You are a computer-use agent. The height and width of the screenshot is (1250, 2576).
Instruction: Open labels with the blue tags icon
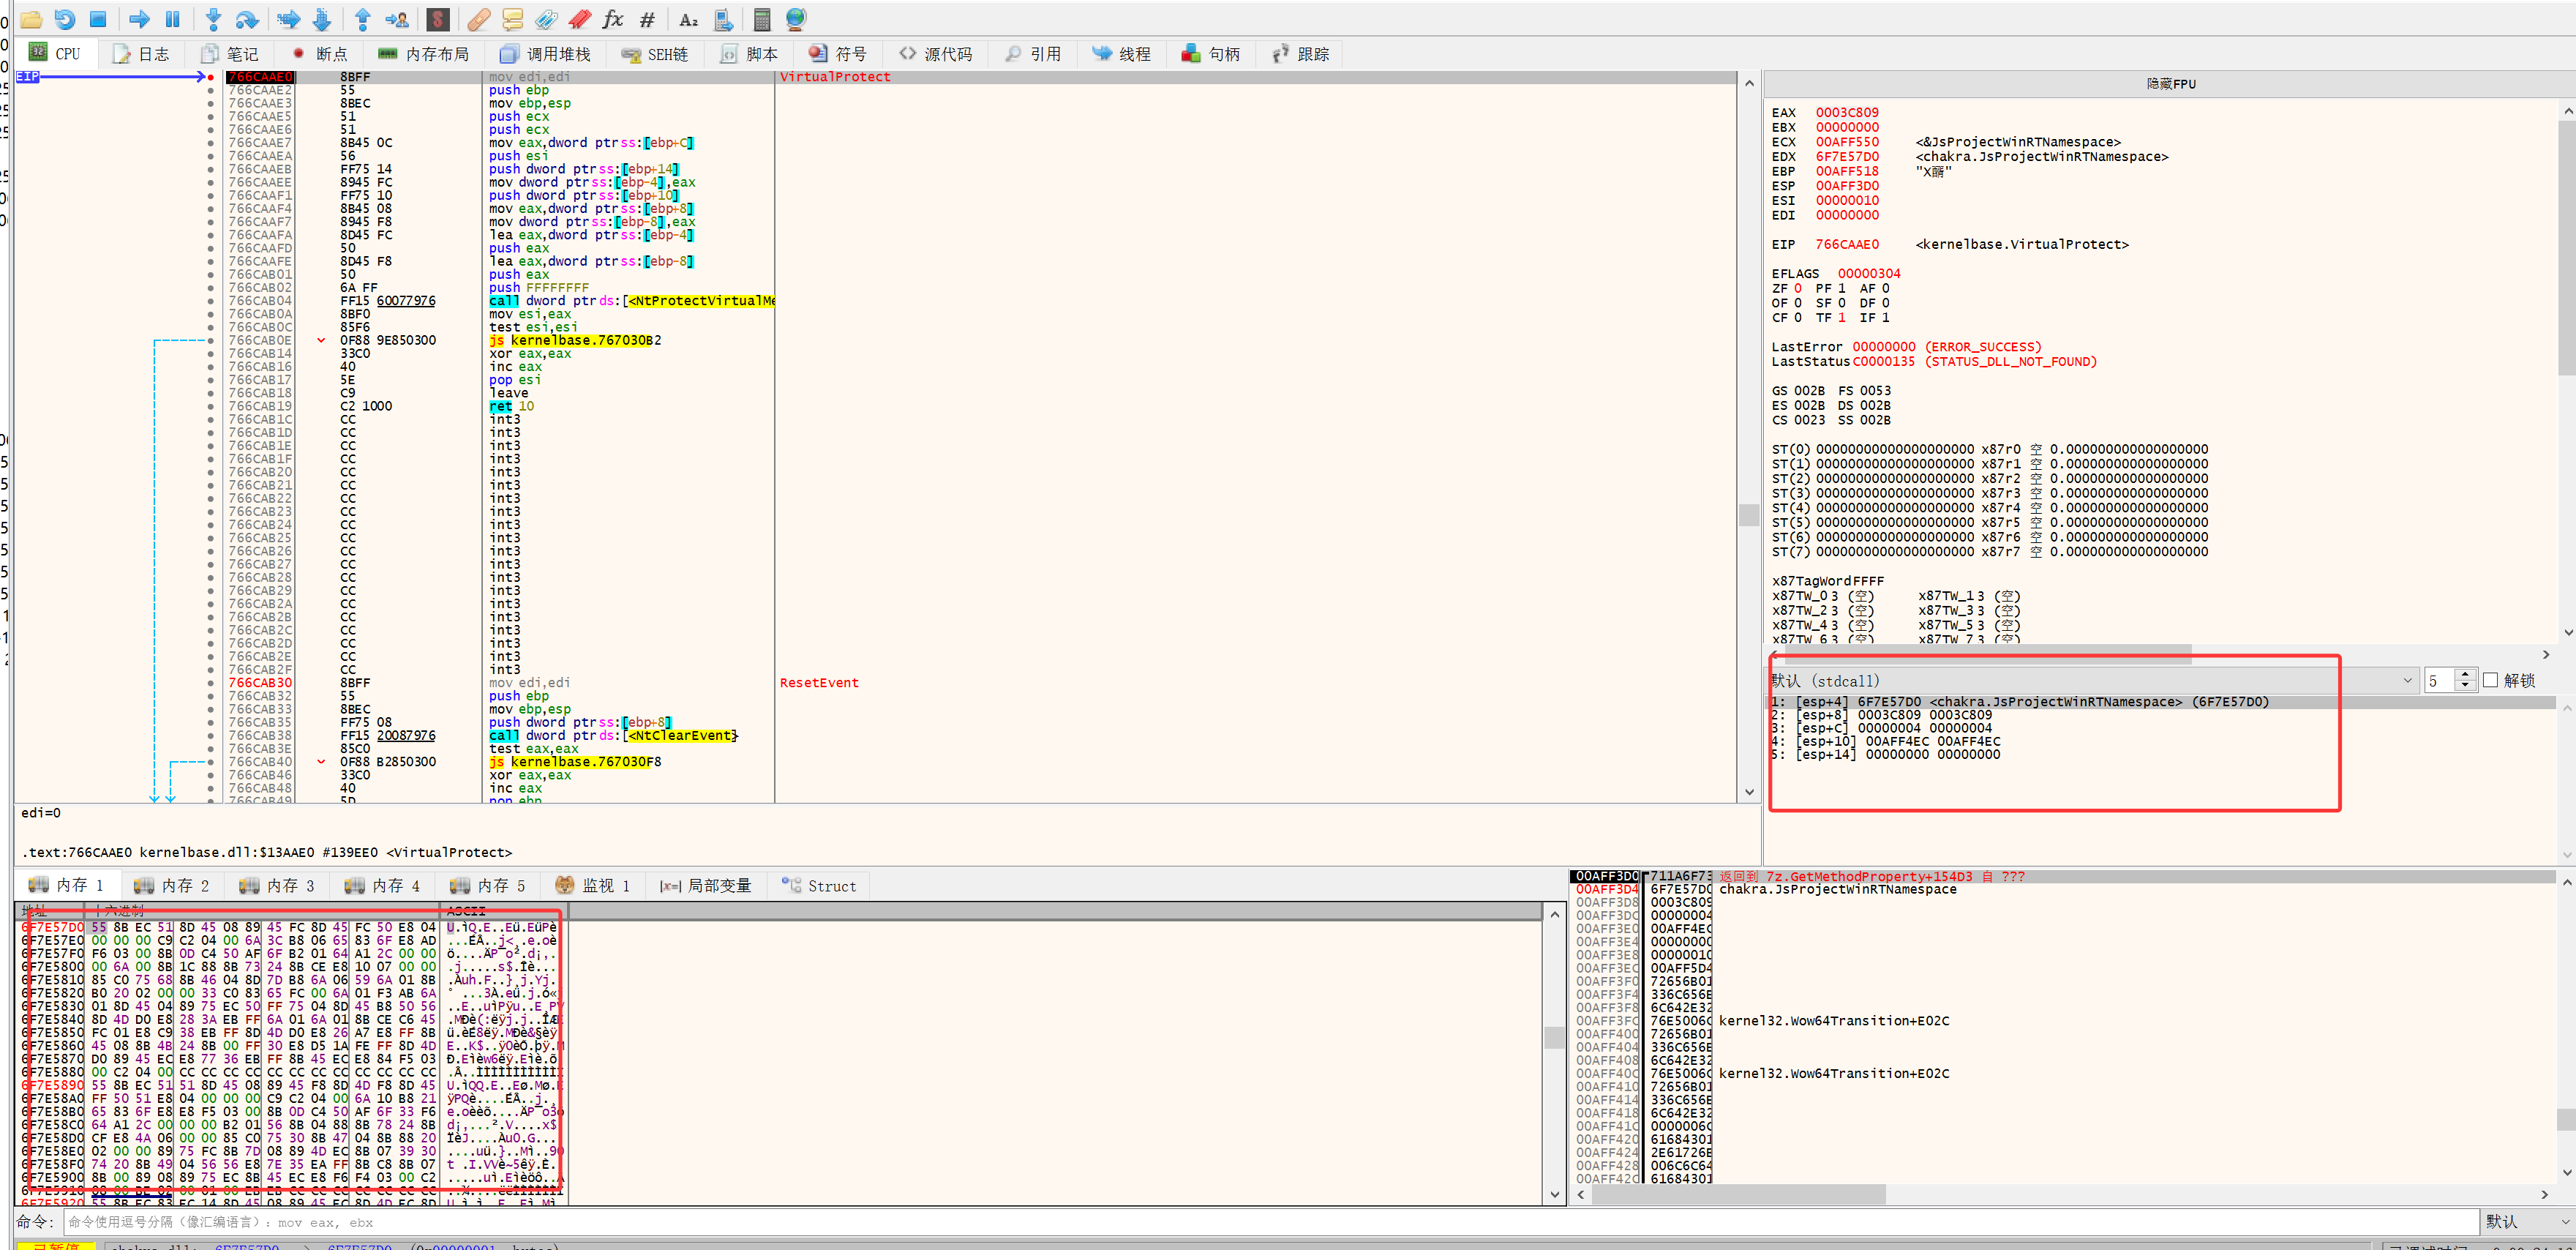tap(546, 19)
